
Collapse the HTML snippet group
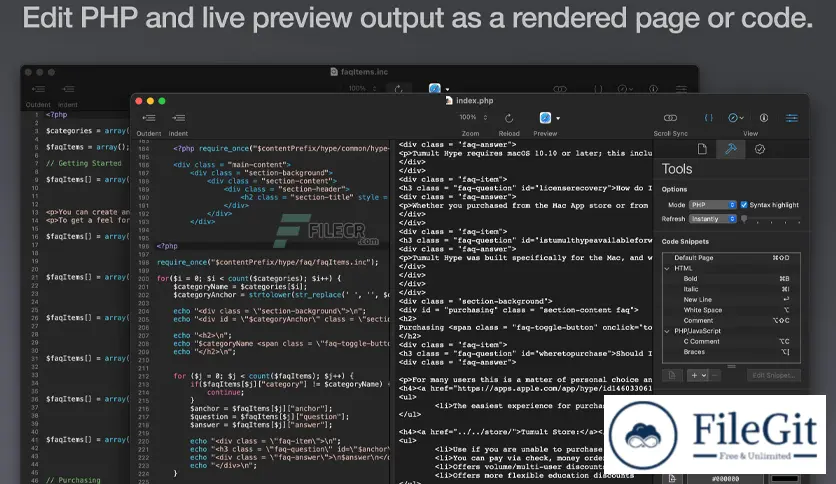(x=667, y=269)
